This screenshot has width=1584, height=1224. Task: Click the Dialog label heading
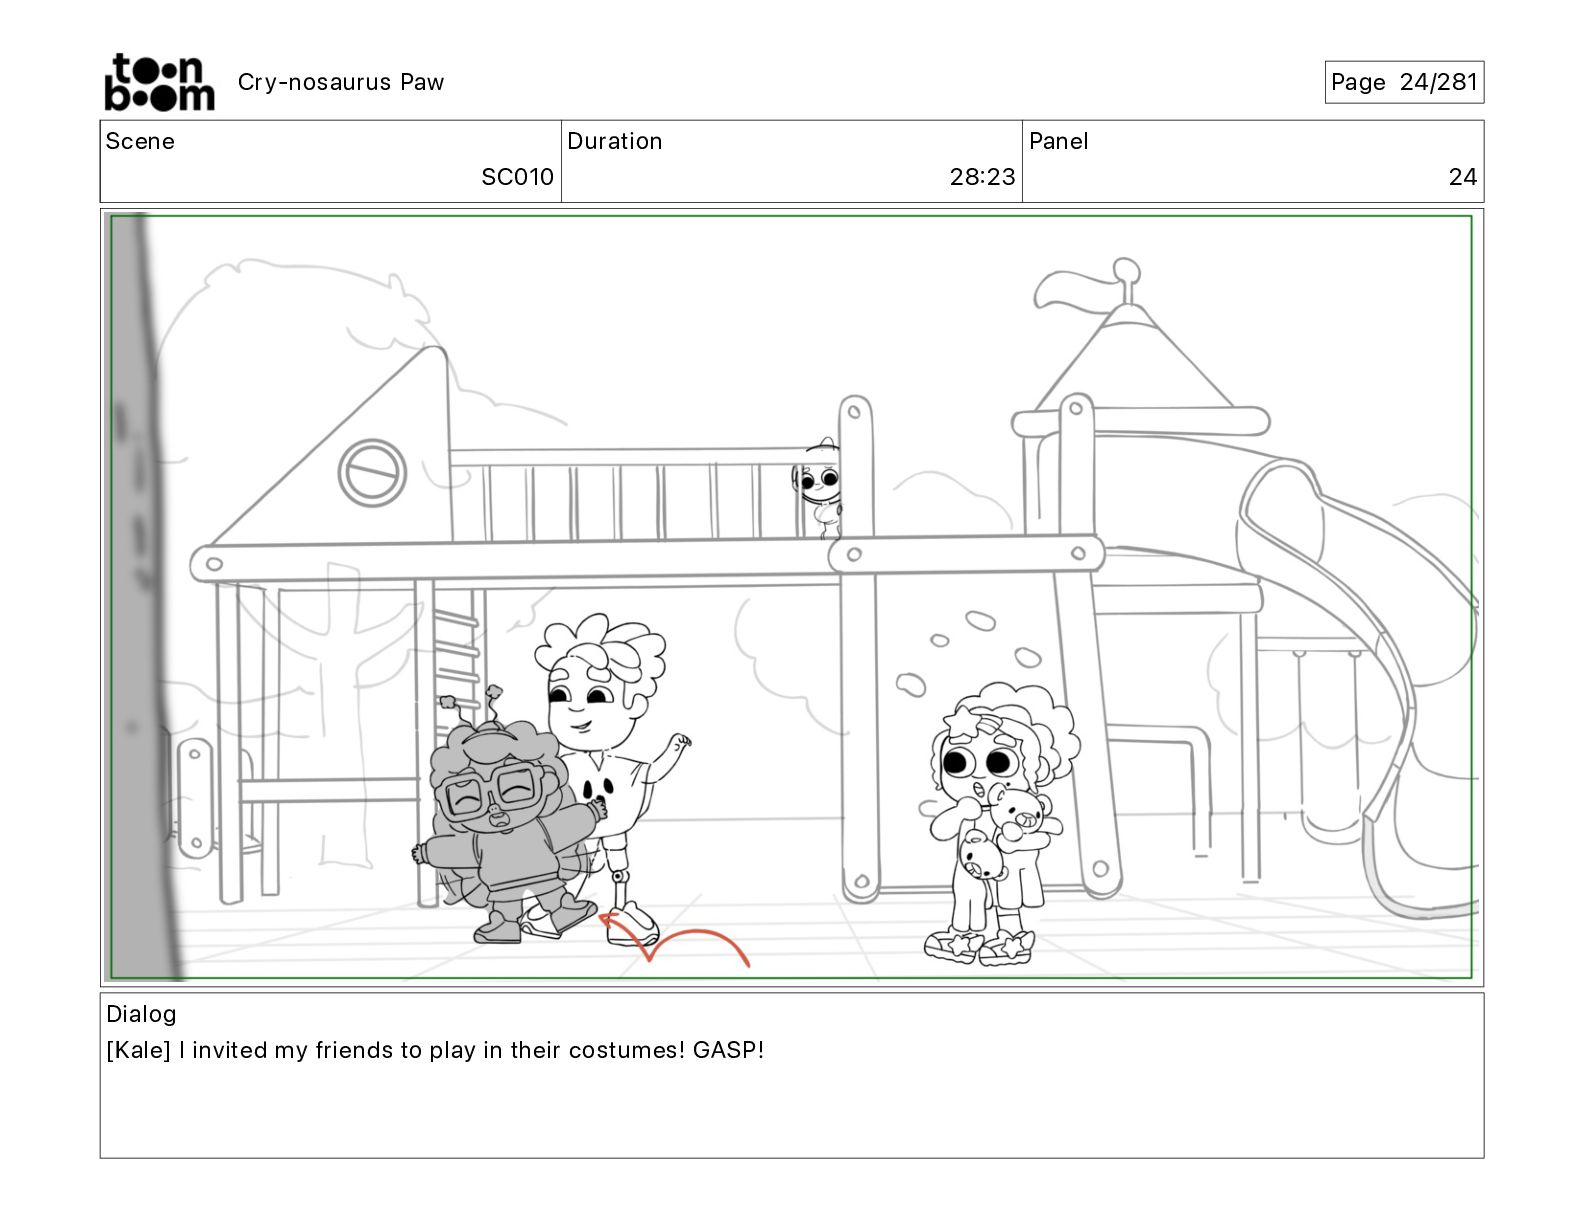(x=141, y=1014)
